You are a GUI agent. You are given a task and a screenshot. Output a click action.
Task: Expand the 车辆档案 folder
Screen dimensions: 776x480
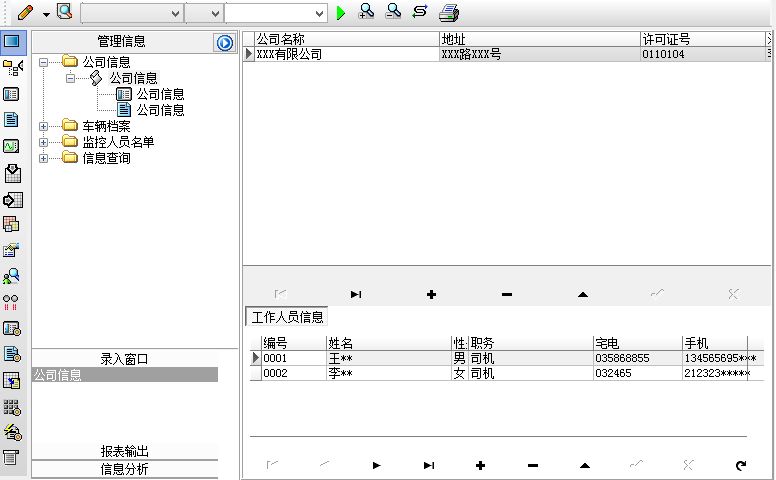point(44,126)
